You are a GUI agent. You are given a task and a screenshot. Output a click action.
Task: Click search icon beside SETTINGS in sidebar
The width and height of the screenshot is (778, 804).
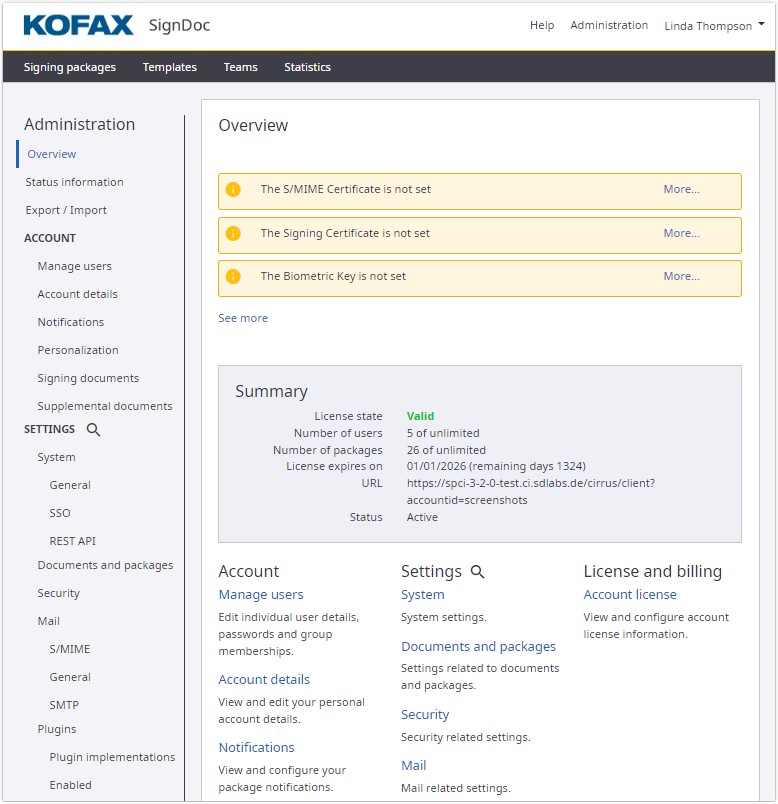tap(93, 430)
